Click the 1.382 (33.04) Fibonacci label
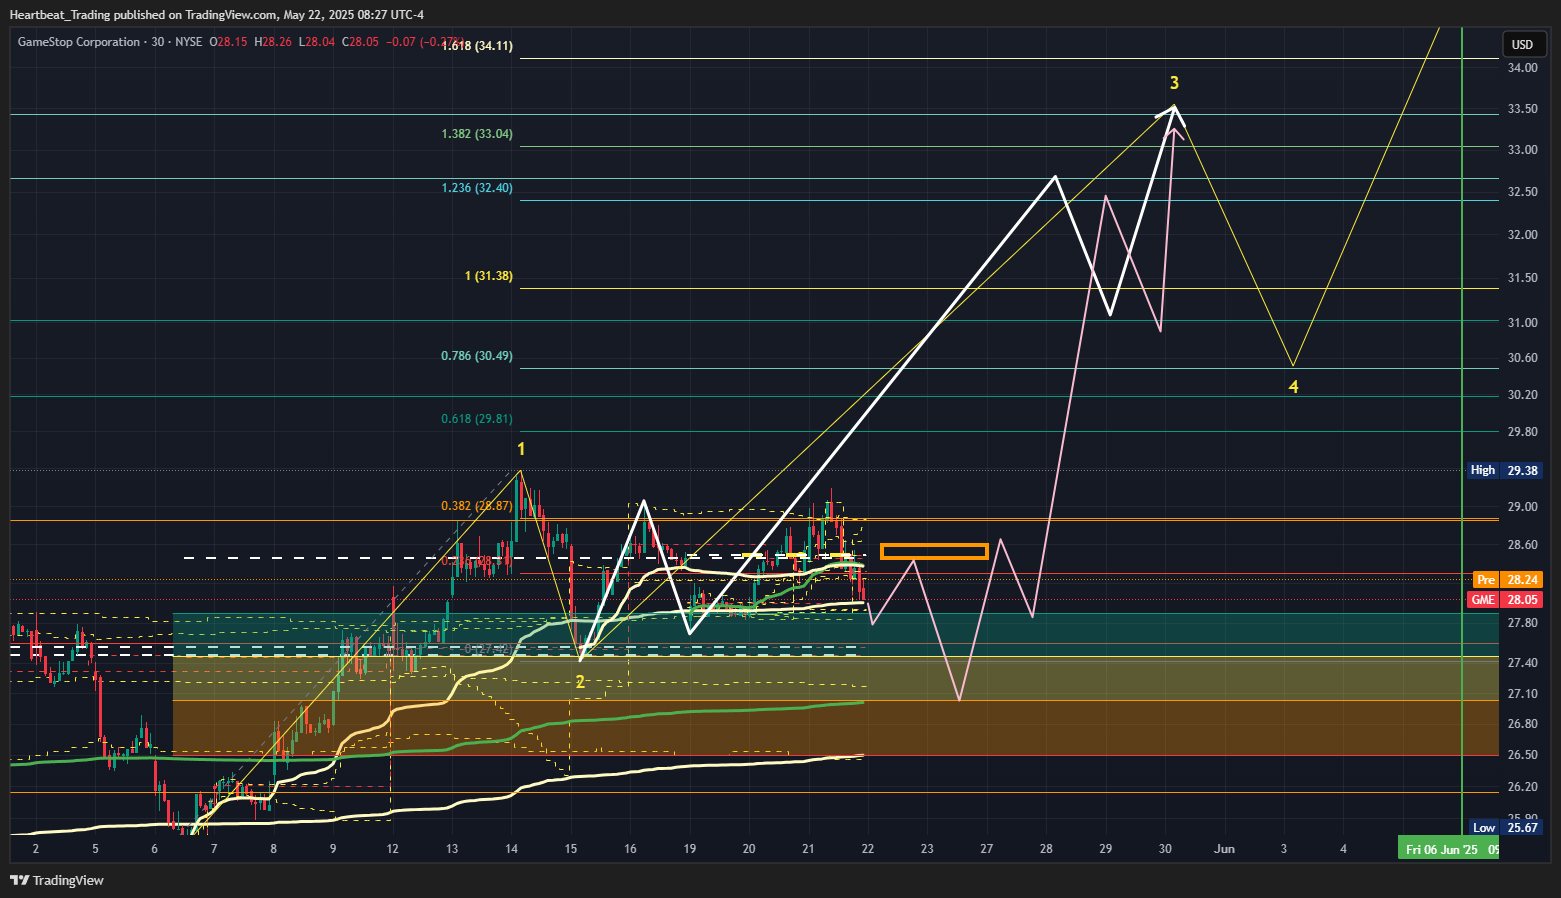1561x898 pixels. (477, 133)
